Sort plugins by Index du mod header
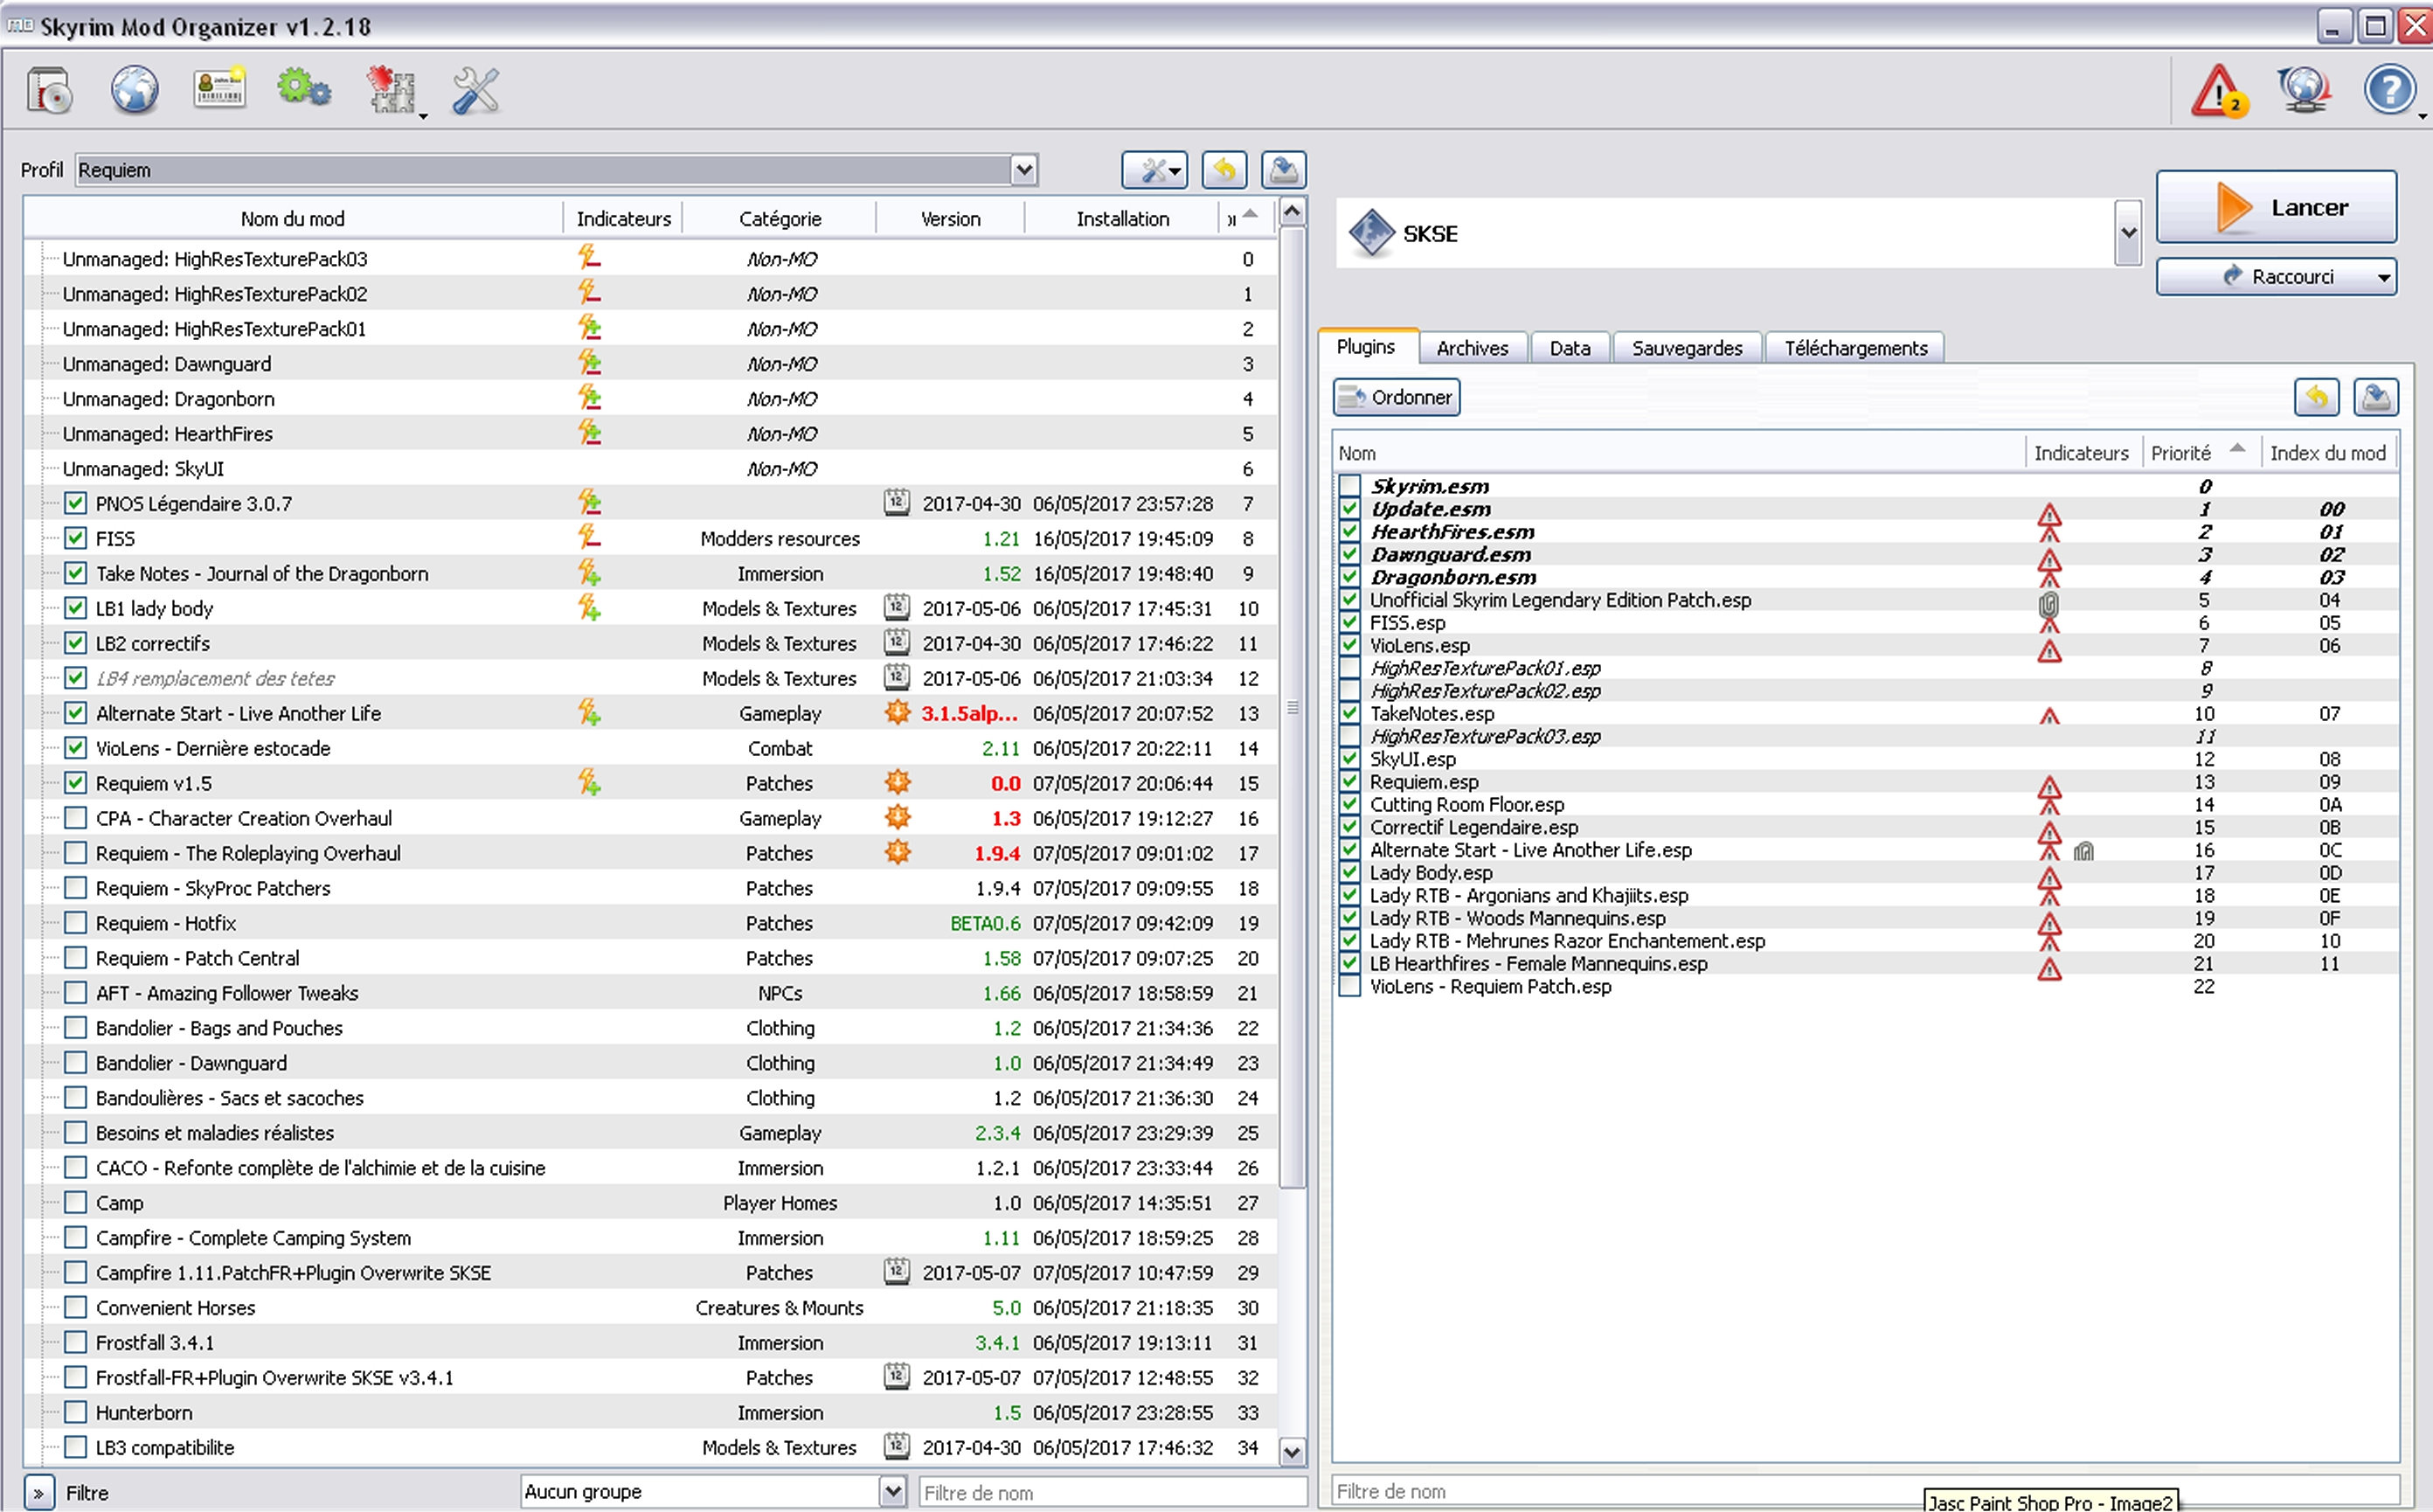Screen dimensions: 2433x1512 pos(2328,453)
